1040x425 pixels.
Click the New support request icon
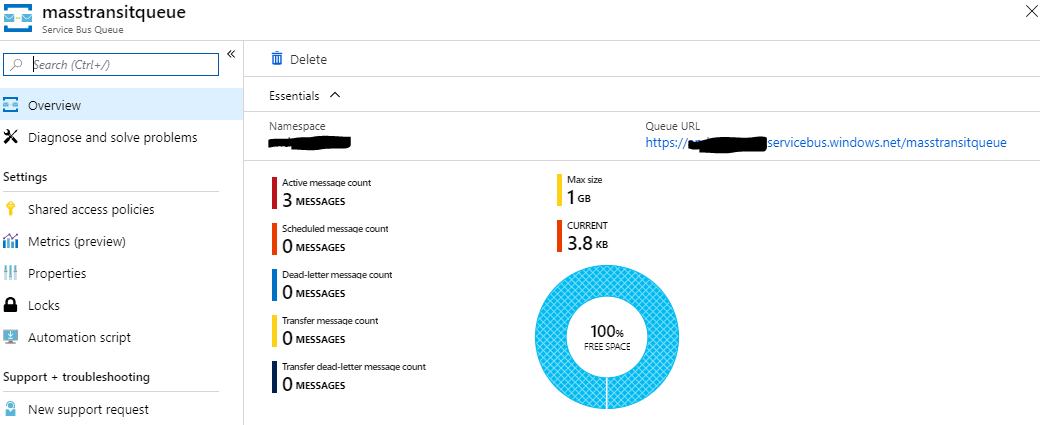[11, 408]
